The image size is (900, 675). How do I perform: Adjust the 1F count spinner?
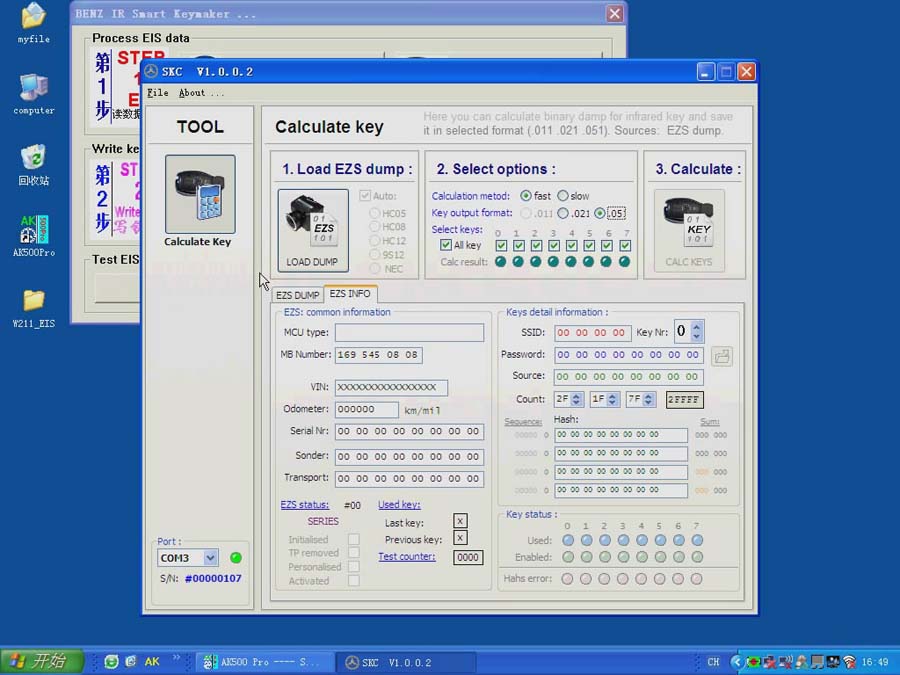click(612, 399)
